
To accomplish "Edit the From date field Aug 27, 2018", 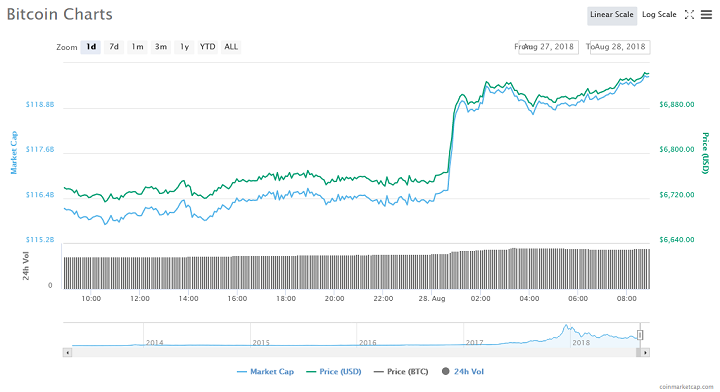I will coord(548,47).
